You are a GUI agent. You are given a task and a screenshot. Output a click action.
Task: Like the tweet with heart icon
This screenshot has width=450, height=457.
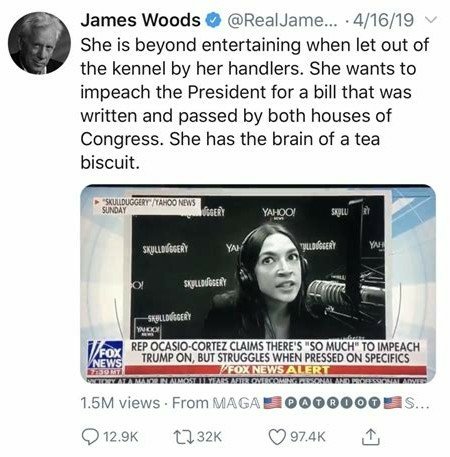[x=277, y=437]
